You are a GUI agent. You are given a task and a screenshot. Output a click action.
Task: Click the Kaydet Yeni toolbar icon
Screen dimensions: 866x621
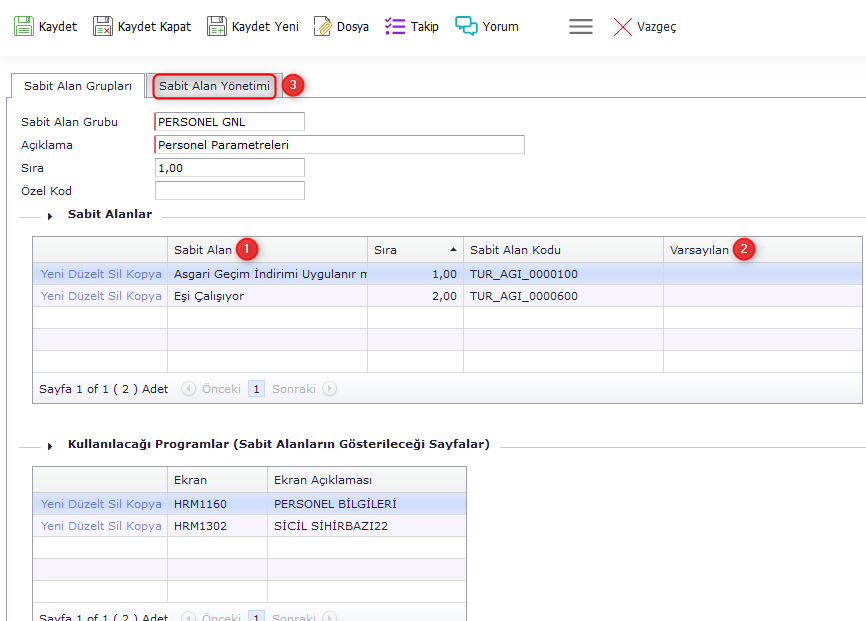(217, 27)
